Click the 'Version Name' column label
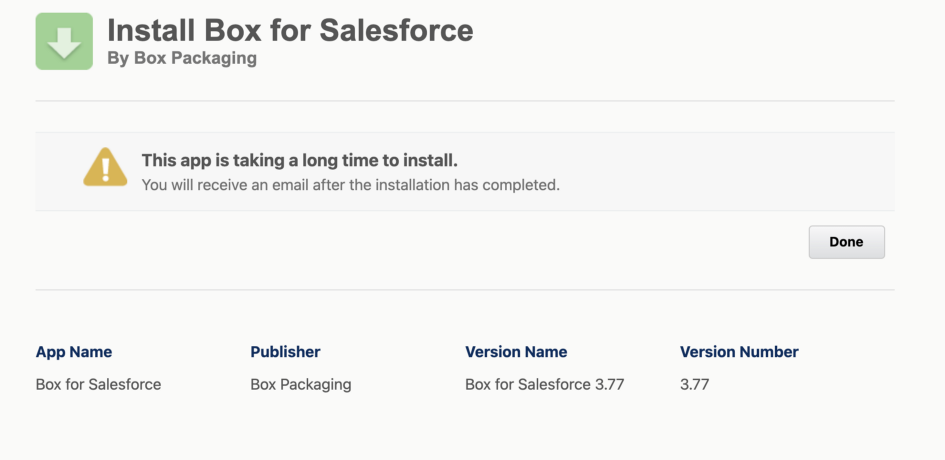This screenshot has width=945, height=460. point(516,352)
